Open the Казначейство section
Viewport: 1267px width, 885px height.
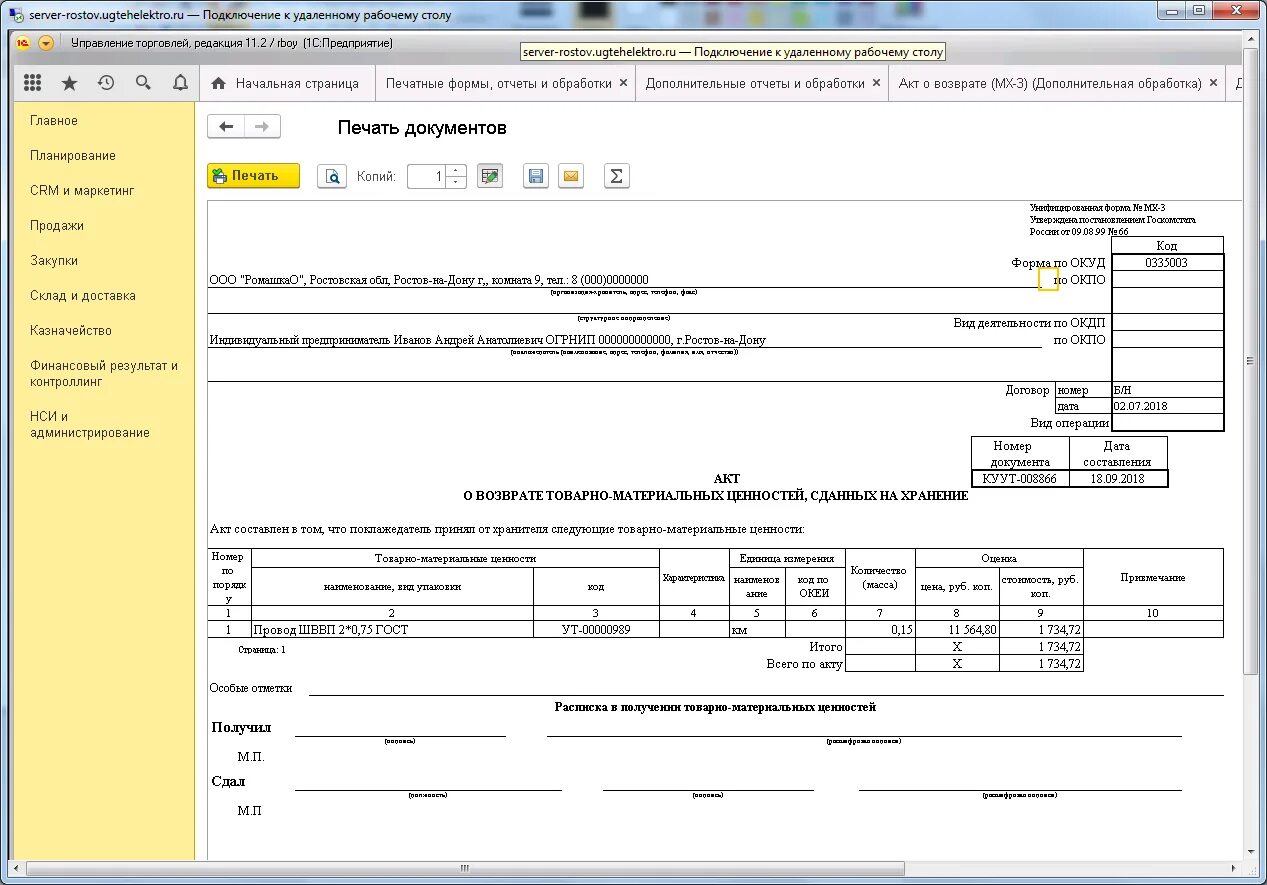click(x=71, y=331)
